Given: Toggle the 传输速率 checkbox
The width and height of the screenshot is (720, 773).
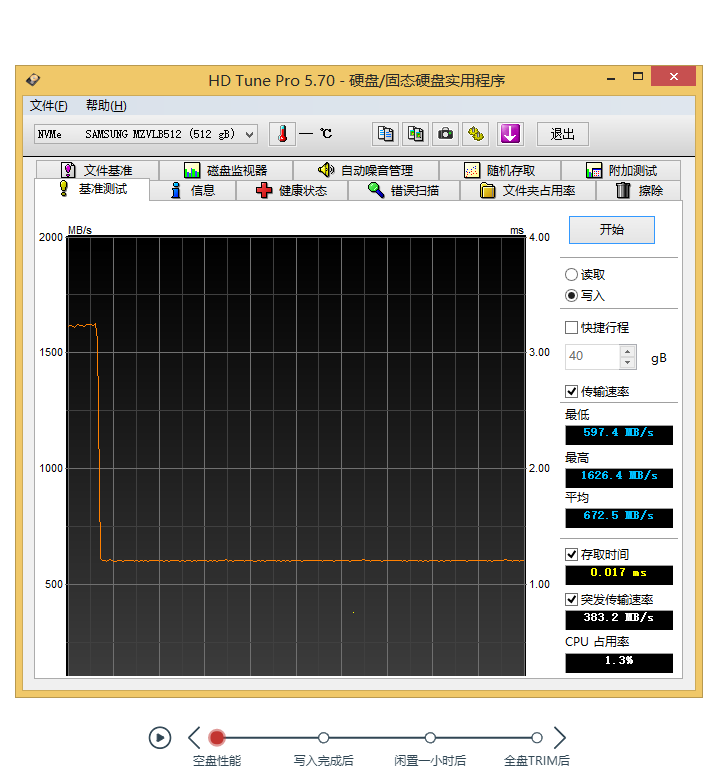Looking at the screenshot, I should click(x=571, y=391).
